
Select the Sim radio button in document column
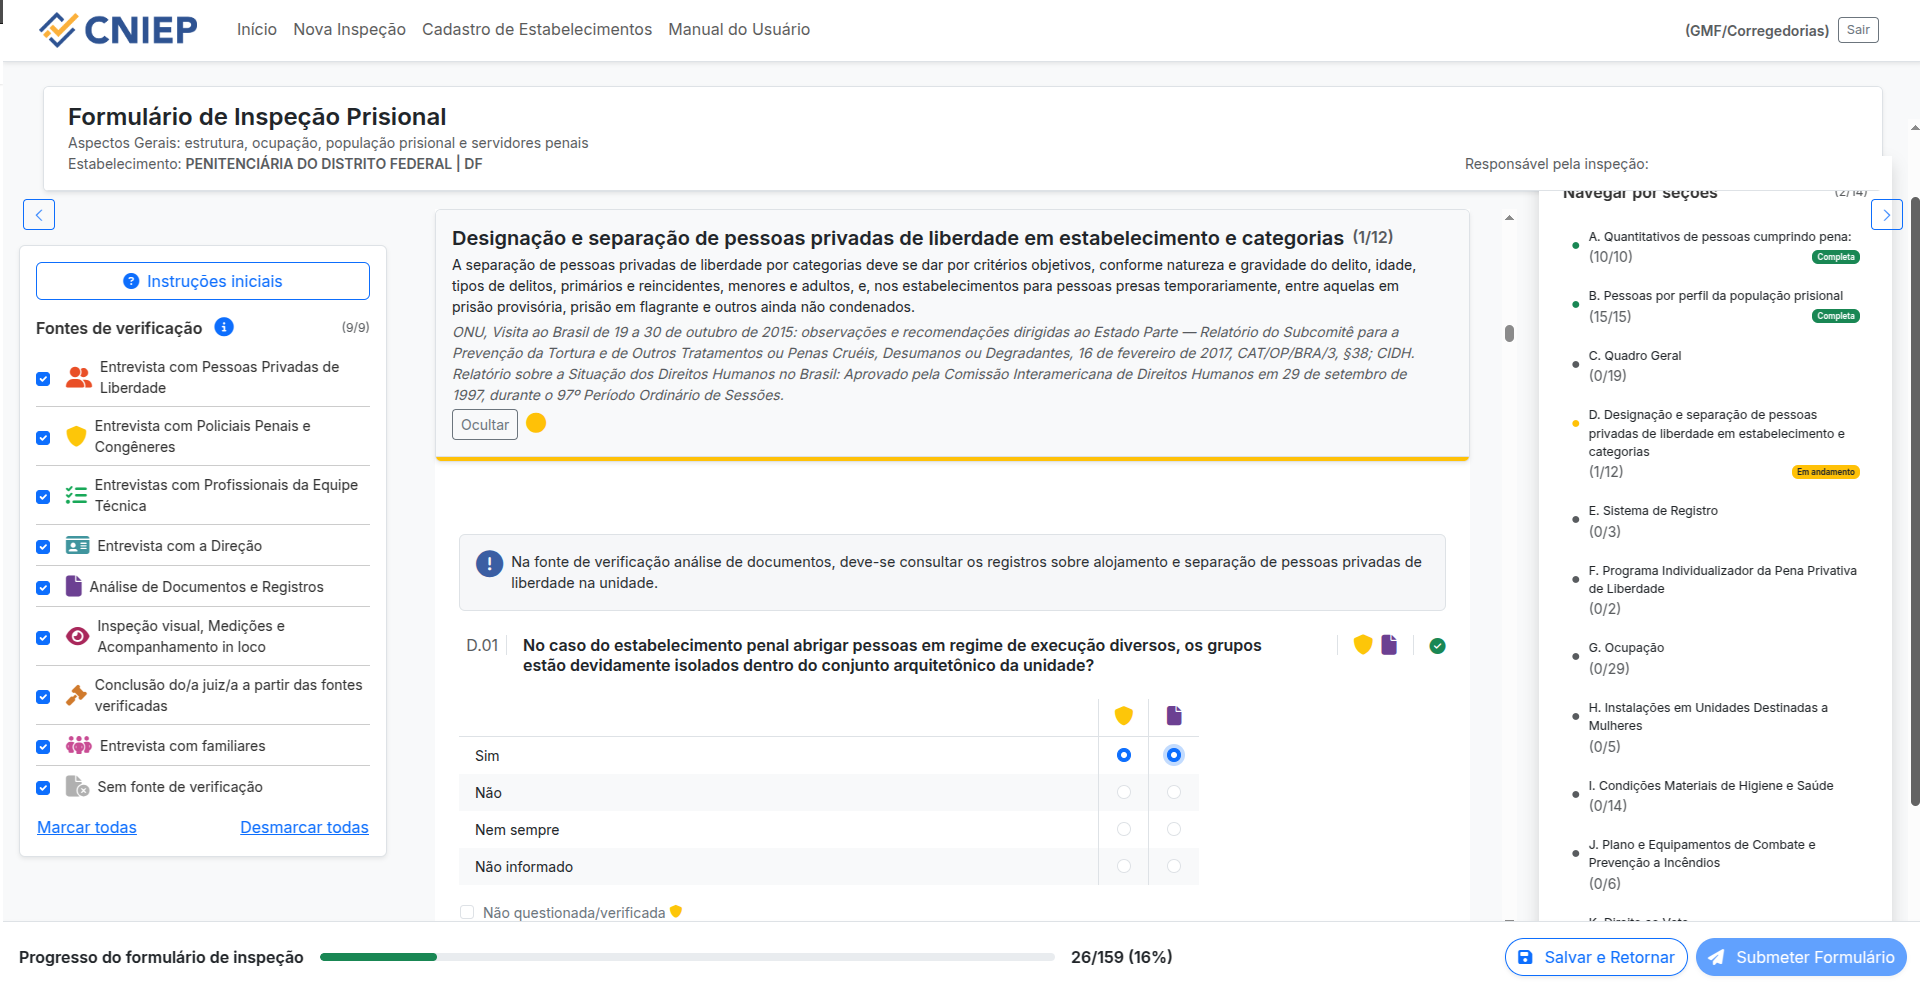1174,755
